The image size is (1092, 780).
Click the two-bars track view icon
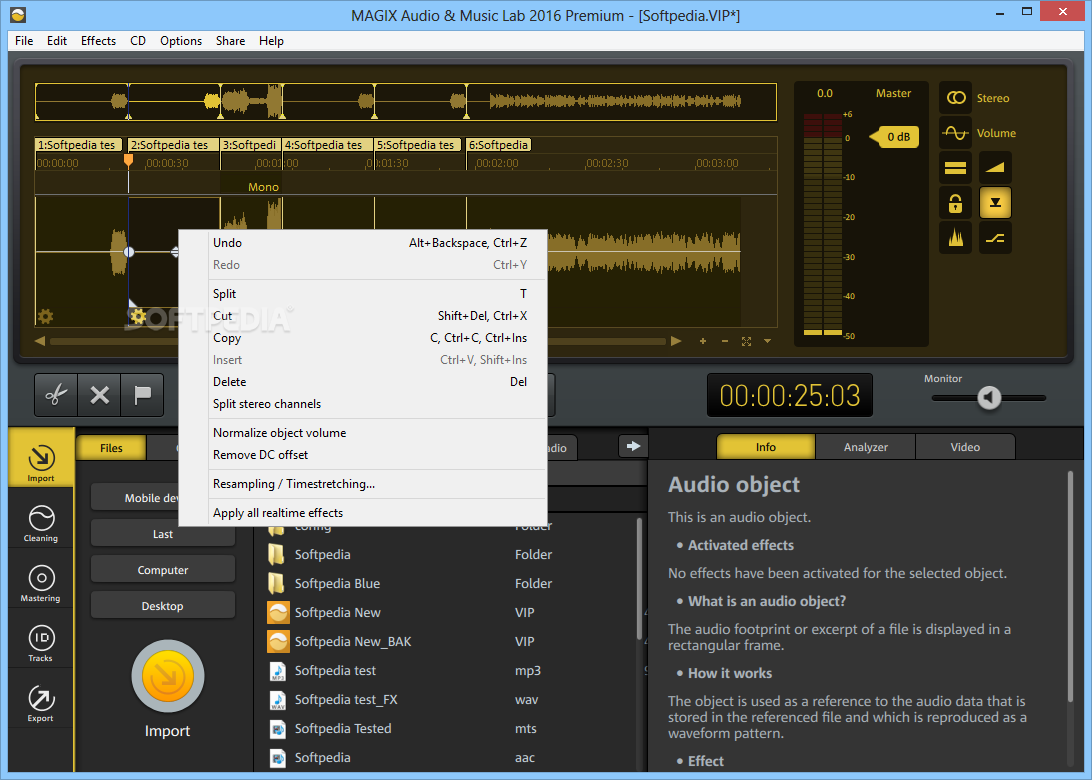coord(956,168)
